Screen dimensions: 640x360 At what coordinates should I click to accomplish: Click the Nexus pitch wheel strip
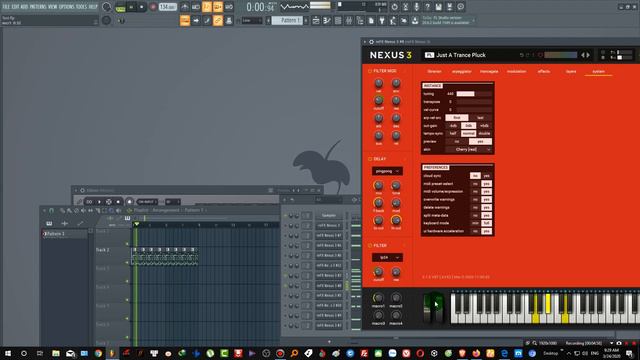point(427,308)
